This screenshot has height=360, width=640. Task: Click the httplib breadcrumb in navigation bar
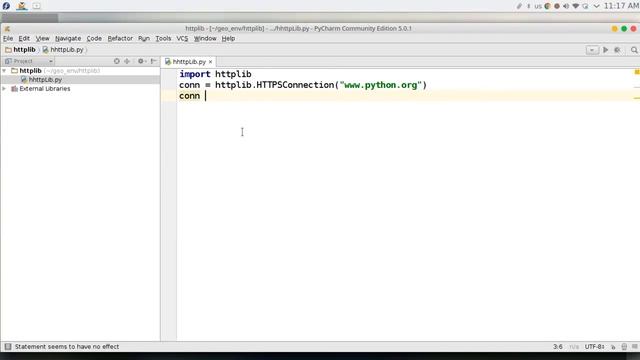tap(20, 49)
